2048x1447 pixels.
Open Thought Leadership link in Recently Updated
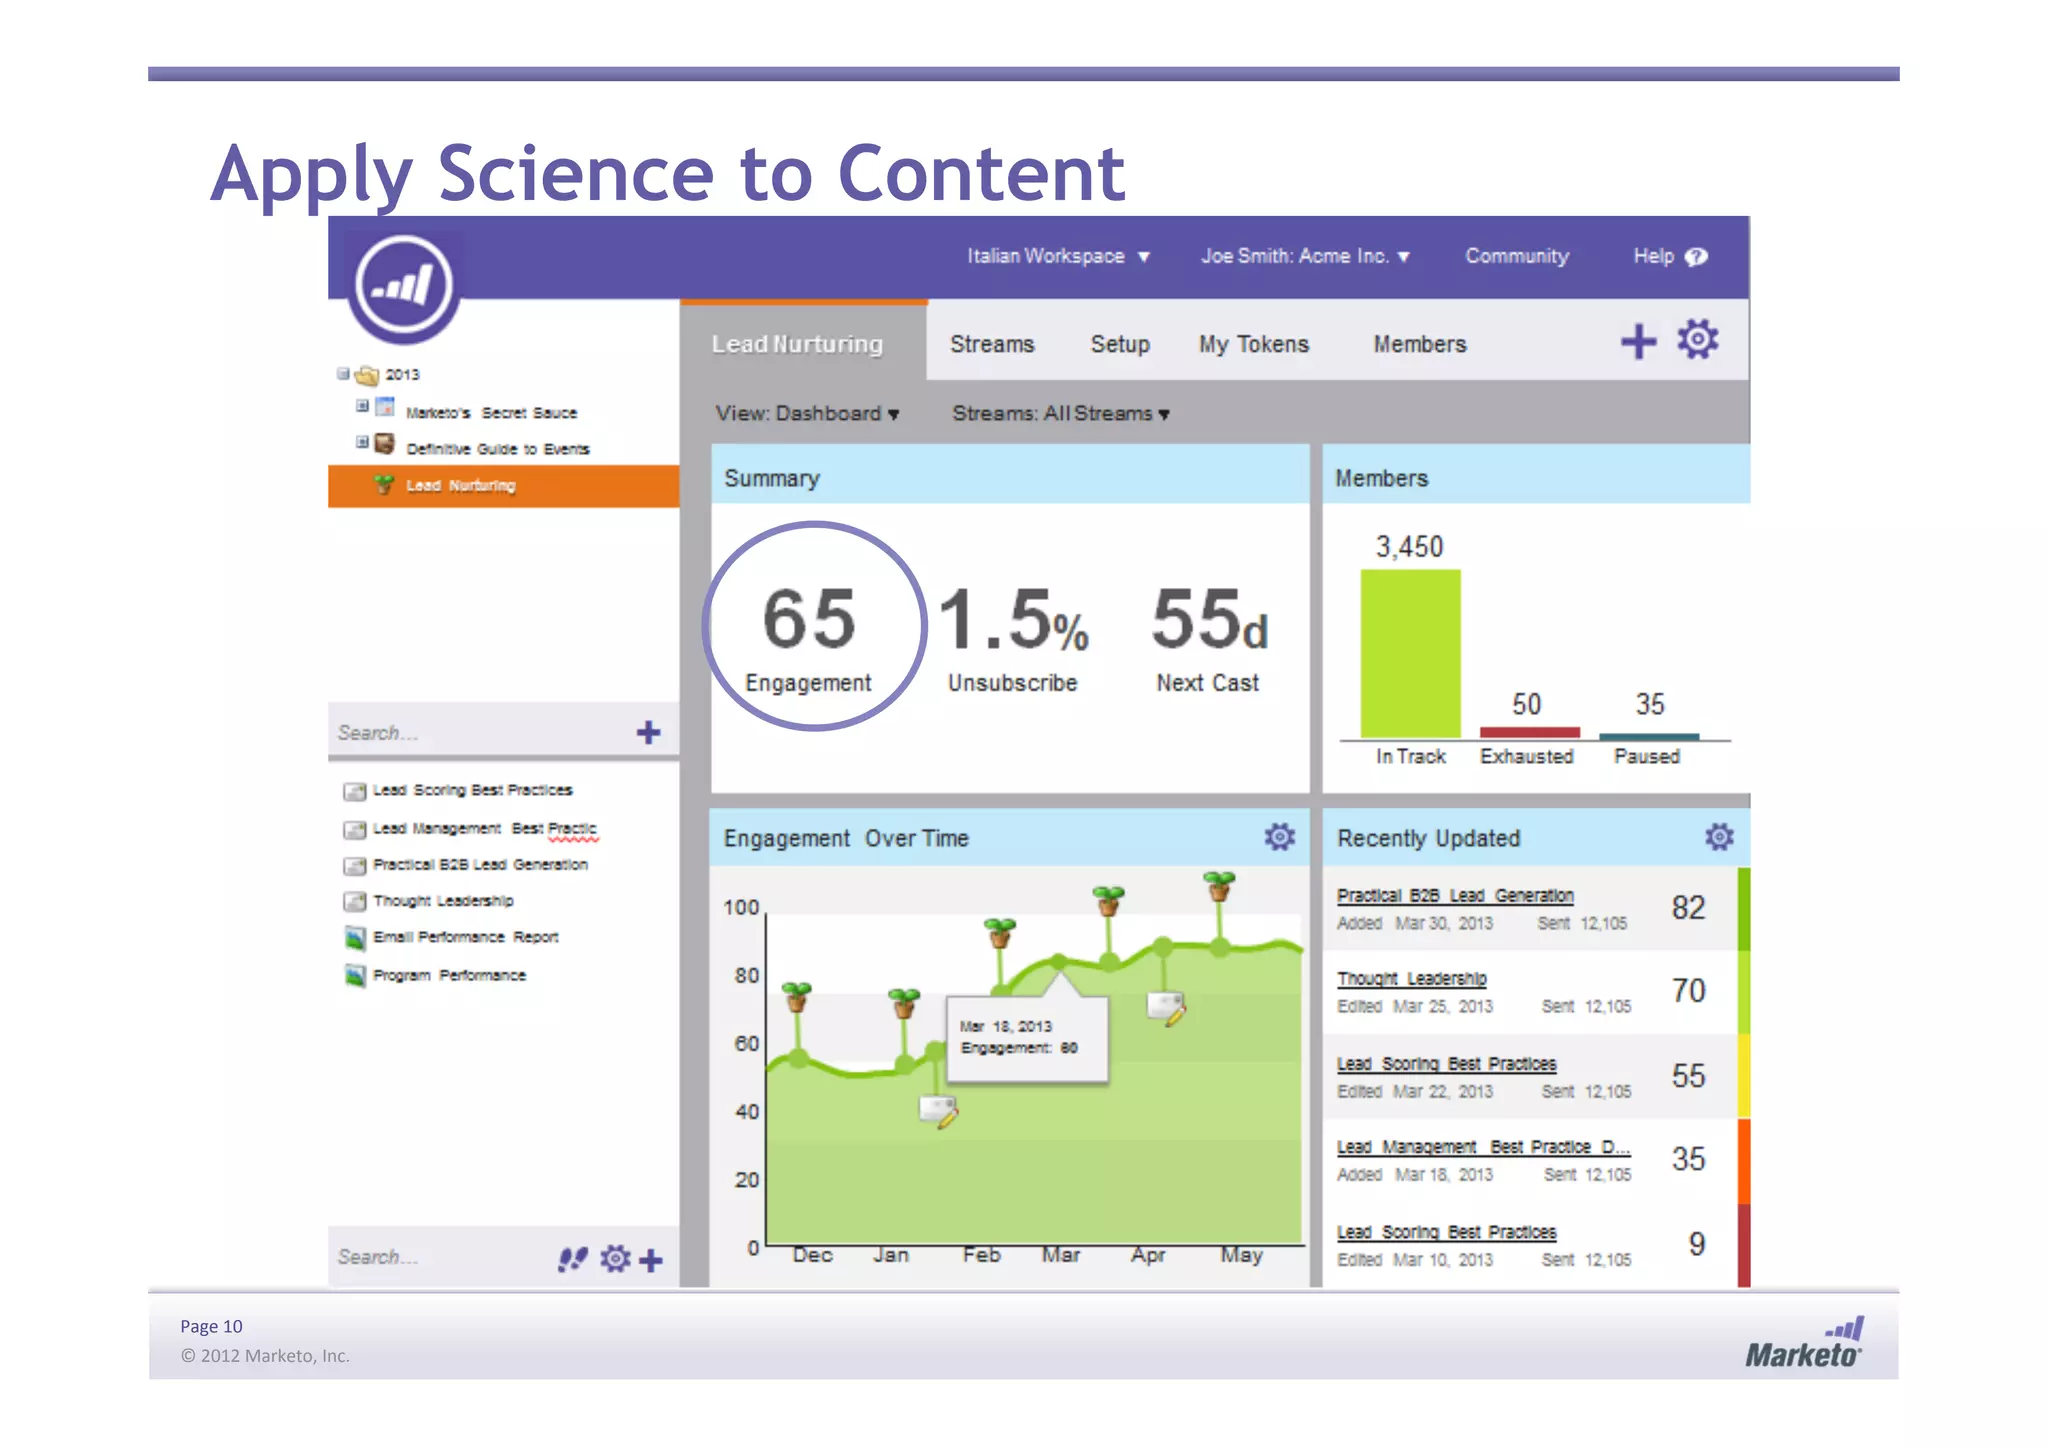tap(1412, 979)
